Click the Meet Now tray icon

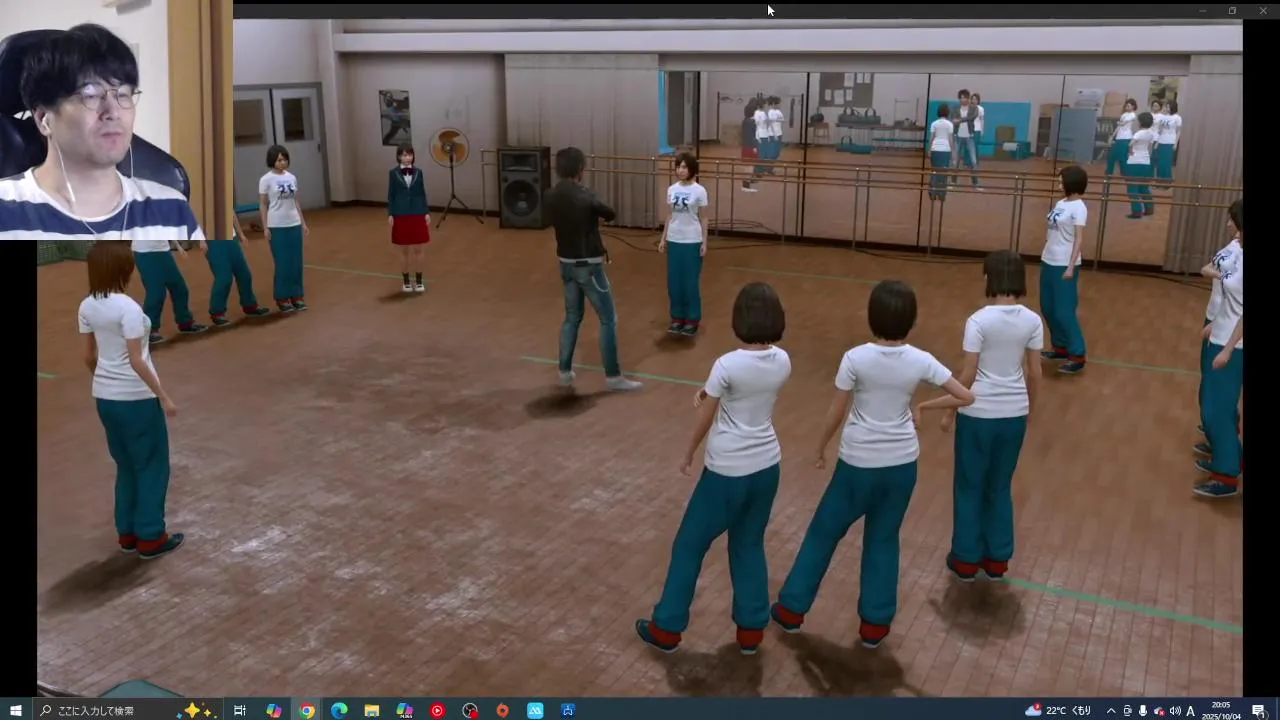pos(1127,710)
